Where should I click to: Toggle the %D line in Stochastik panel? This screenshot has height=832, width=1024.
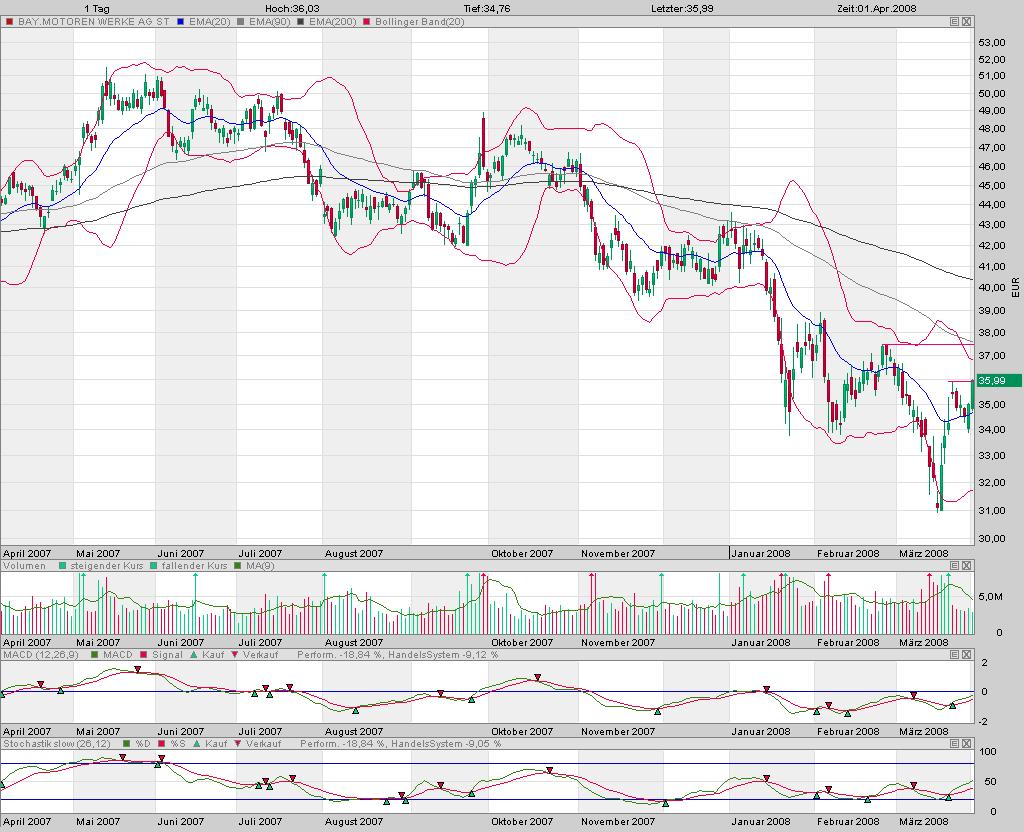click(126, 744)
